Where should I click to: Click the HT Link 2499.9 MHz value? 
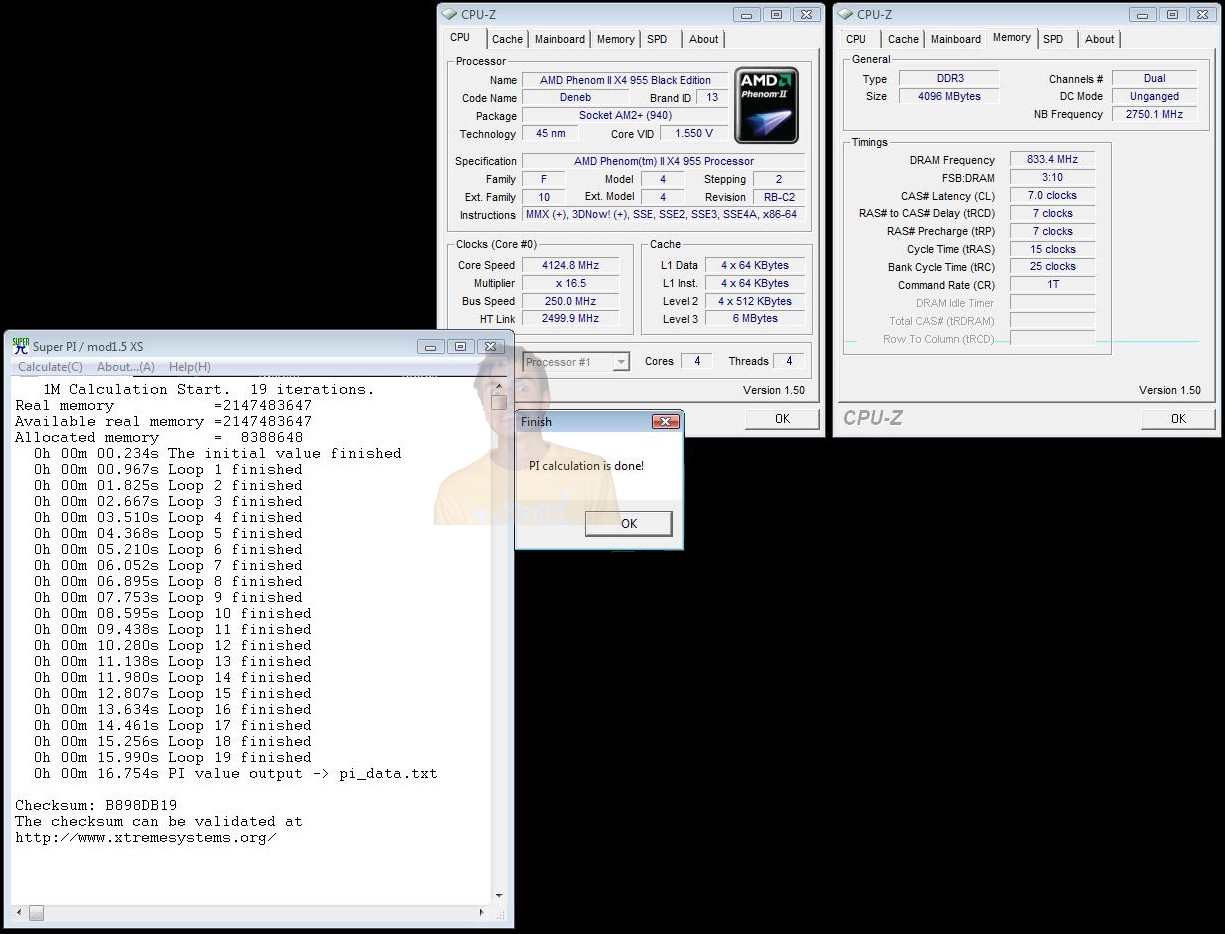570,319
